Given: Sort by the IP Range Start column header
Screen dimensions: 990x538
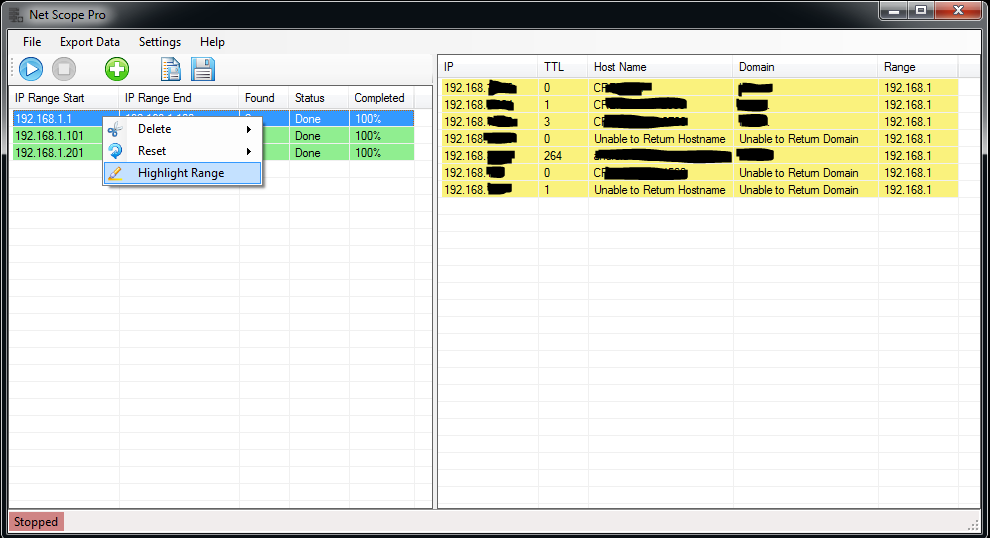Looking at the screenshot, I should click(64, 98).
